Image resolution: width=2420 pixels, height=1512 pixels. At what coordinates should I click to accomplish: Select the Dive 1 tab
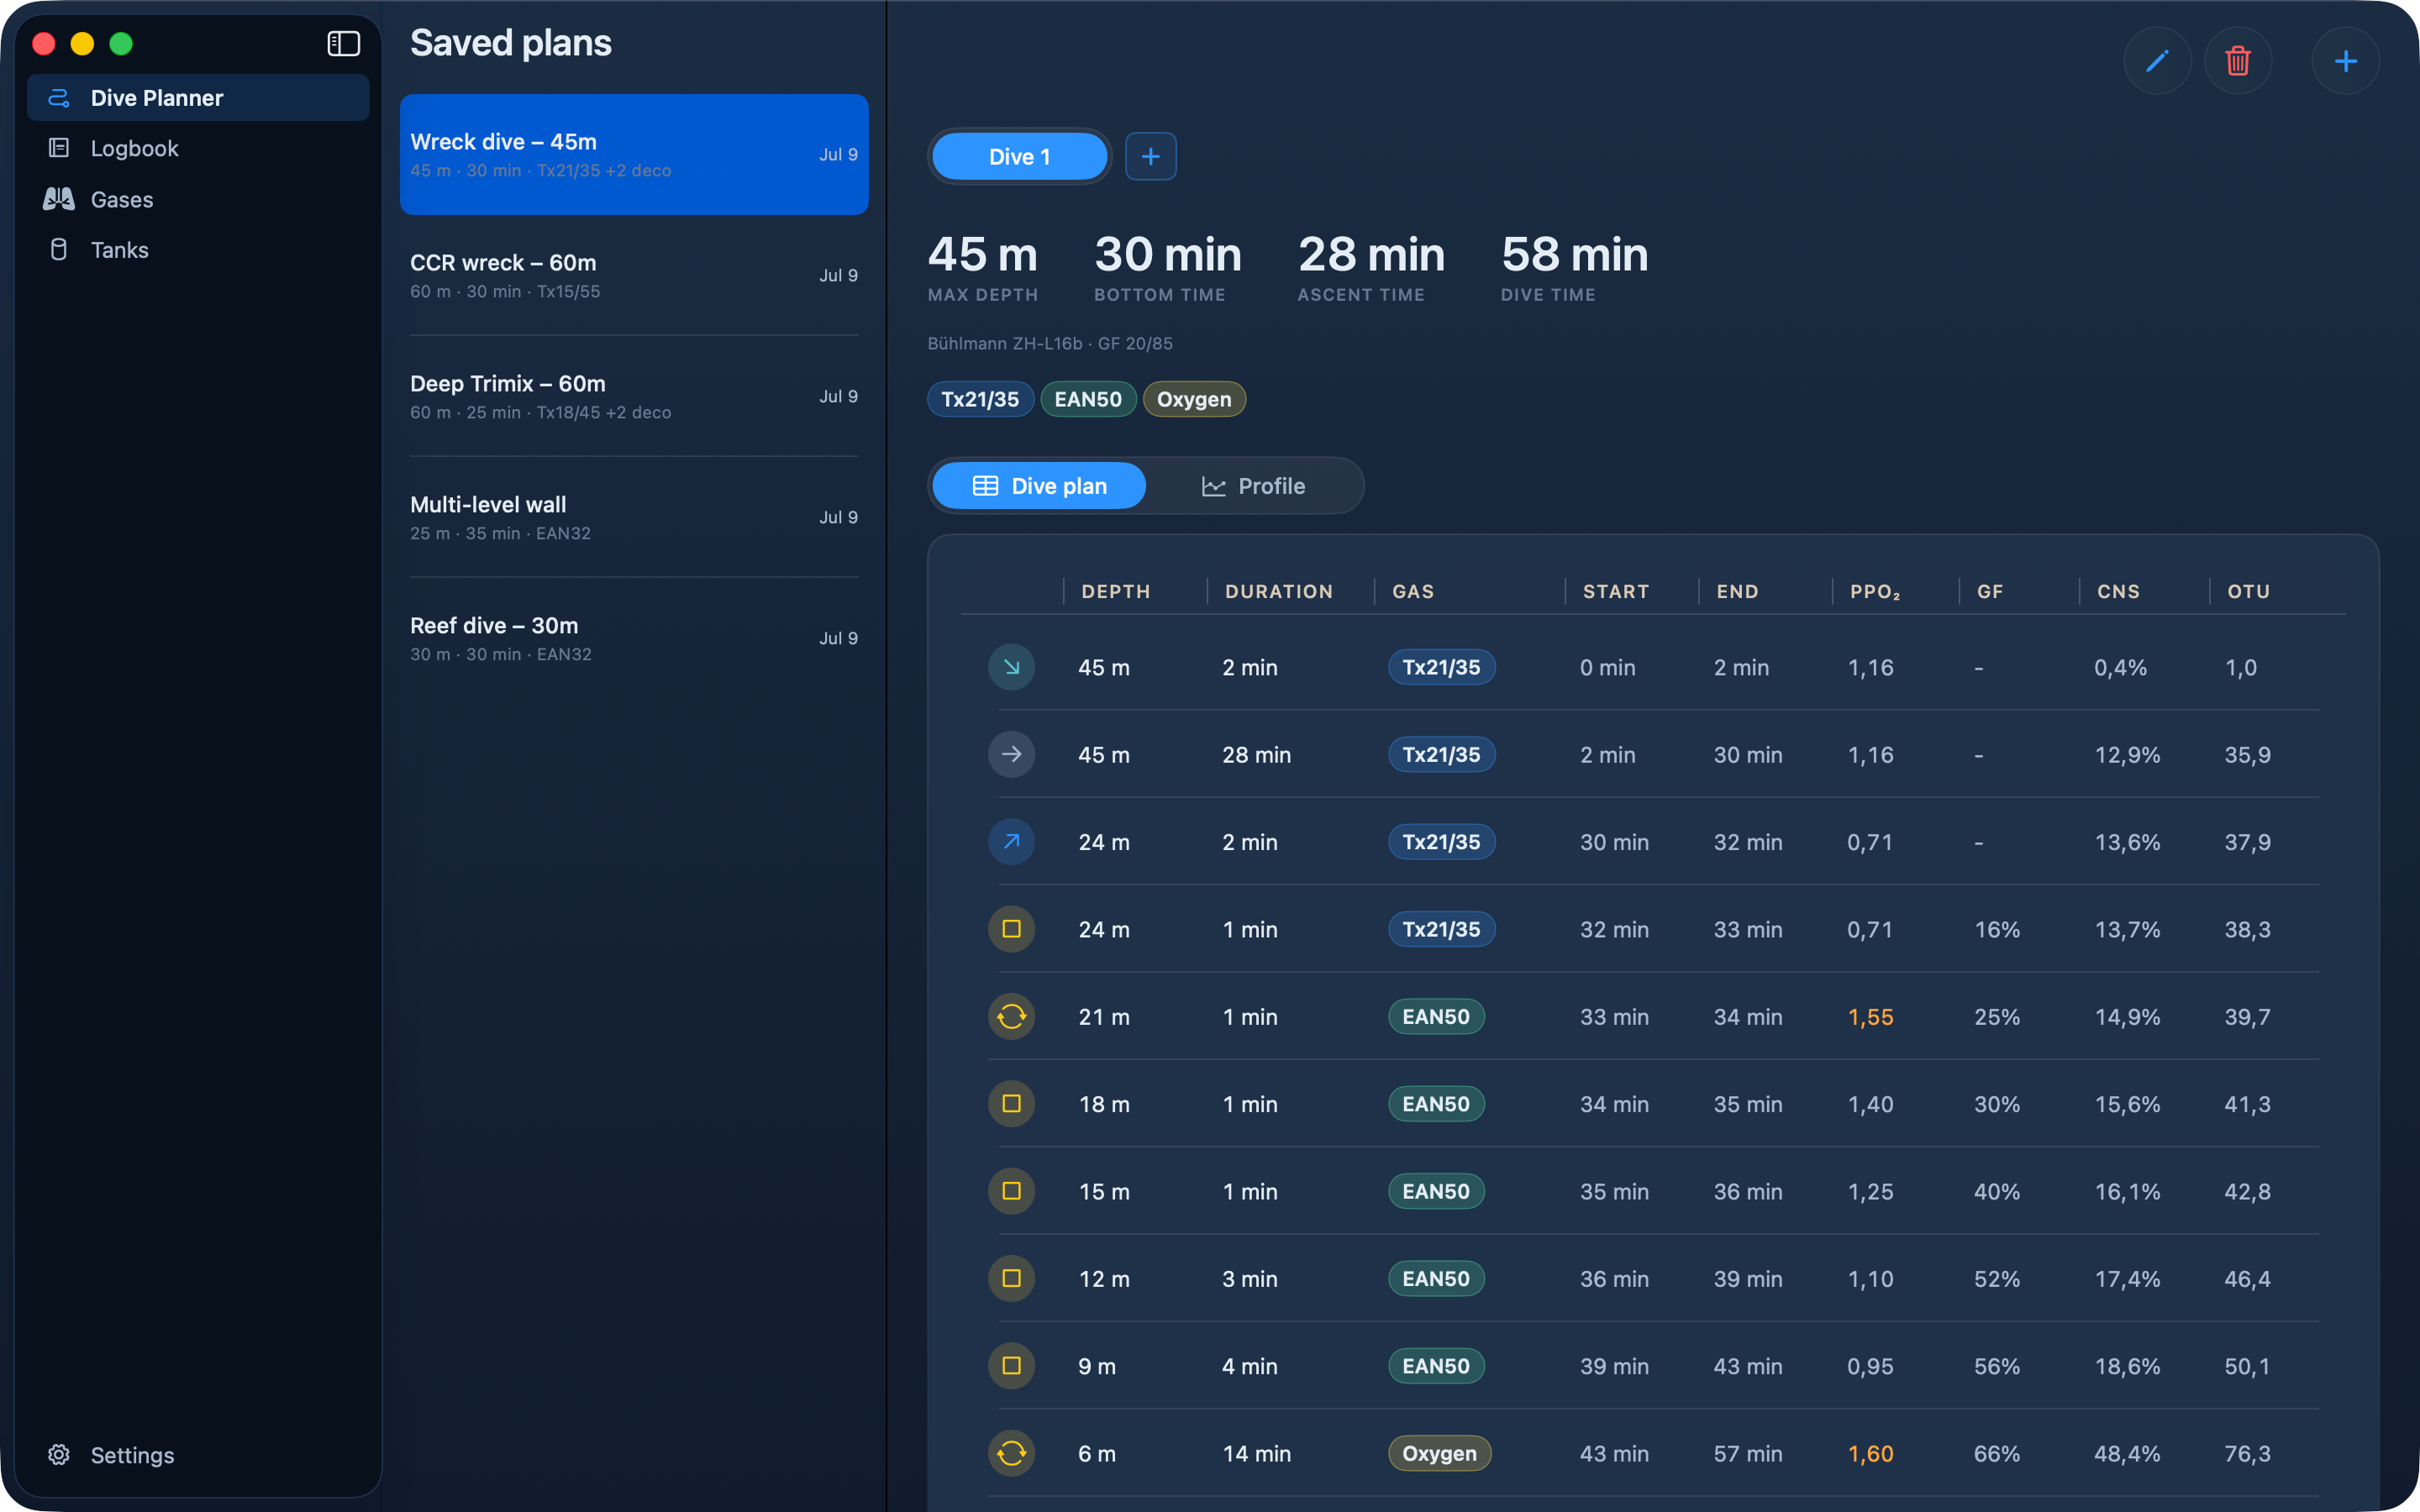pos(1019,156)
